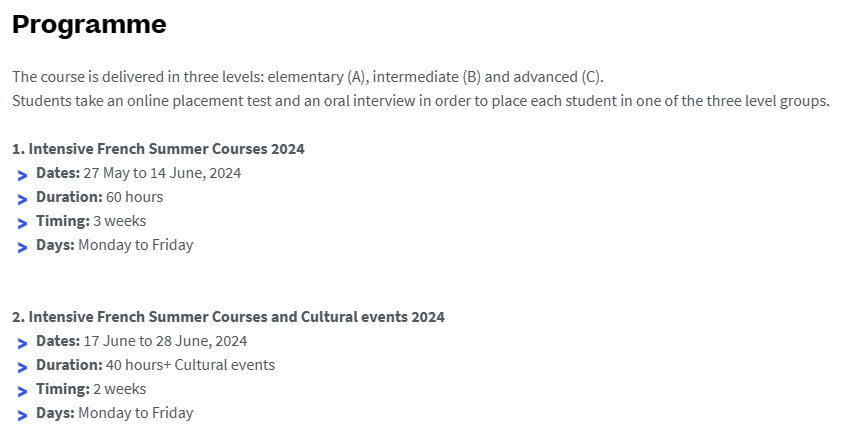Click the blue arrow beside 27 May dates

pyautogui.click(x=22, y=175)
